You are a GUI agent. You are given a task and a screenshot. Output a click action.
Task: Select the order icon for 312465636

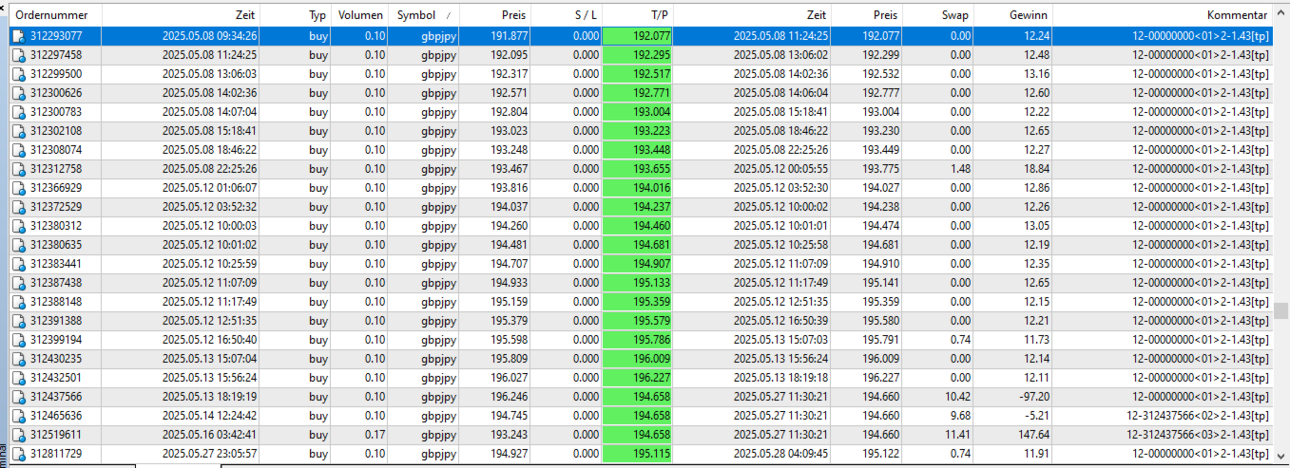click(18, 415)
